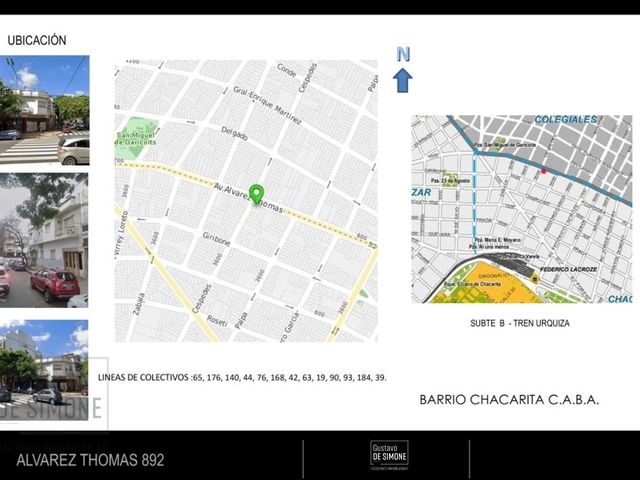Open the photo with the red car
Screen dimensions: 640x480
click(x=44, y=240)
